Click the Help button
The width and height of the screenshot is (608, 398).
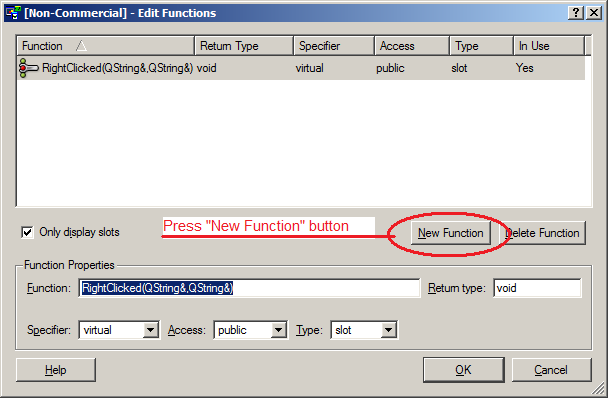coord(56,370)
